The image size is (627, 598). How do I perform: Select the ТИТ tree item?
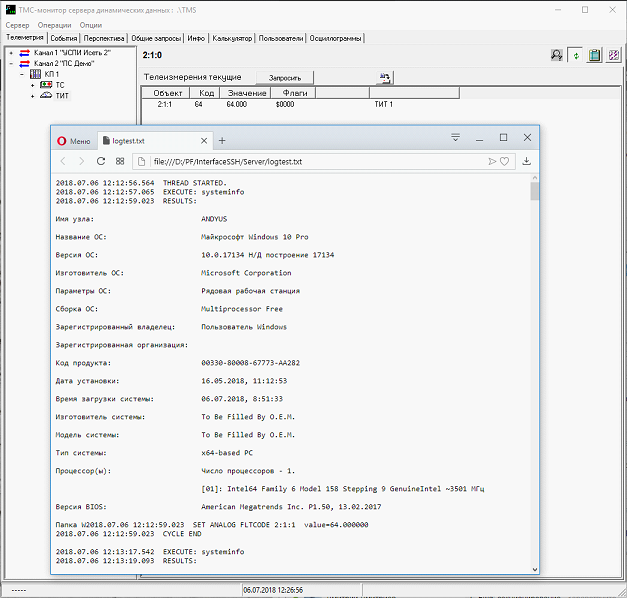point(62,97)
